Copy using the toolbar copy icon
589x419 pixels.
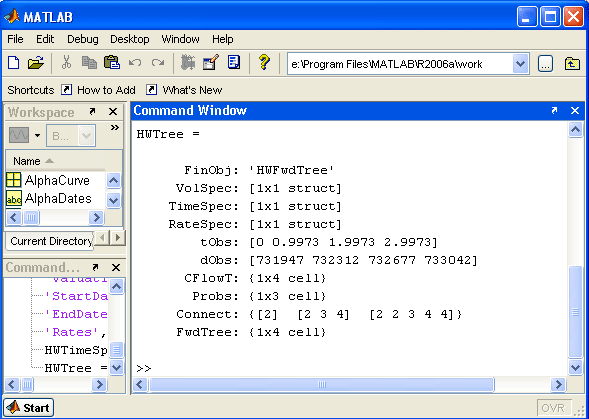click(89, 63)
